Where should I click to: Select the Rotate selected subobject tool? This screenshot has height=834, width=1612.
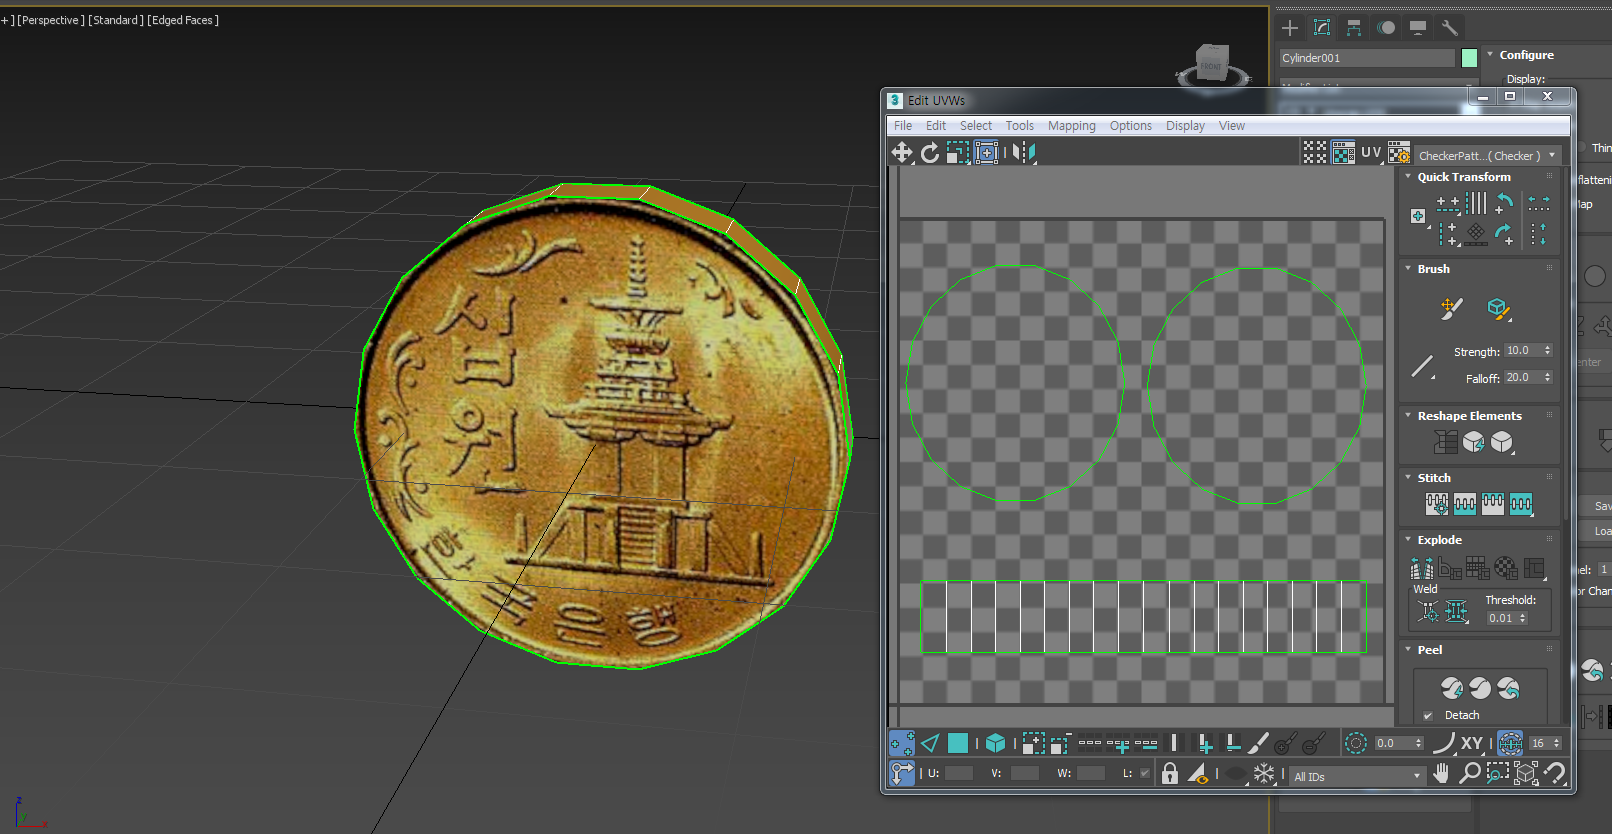930,152
